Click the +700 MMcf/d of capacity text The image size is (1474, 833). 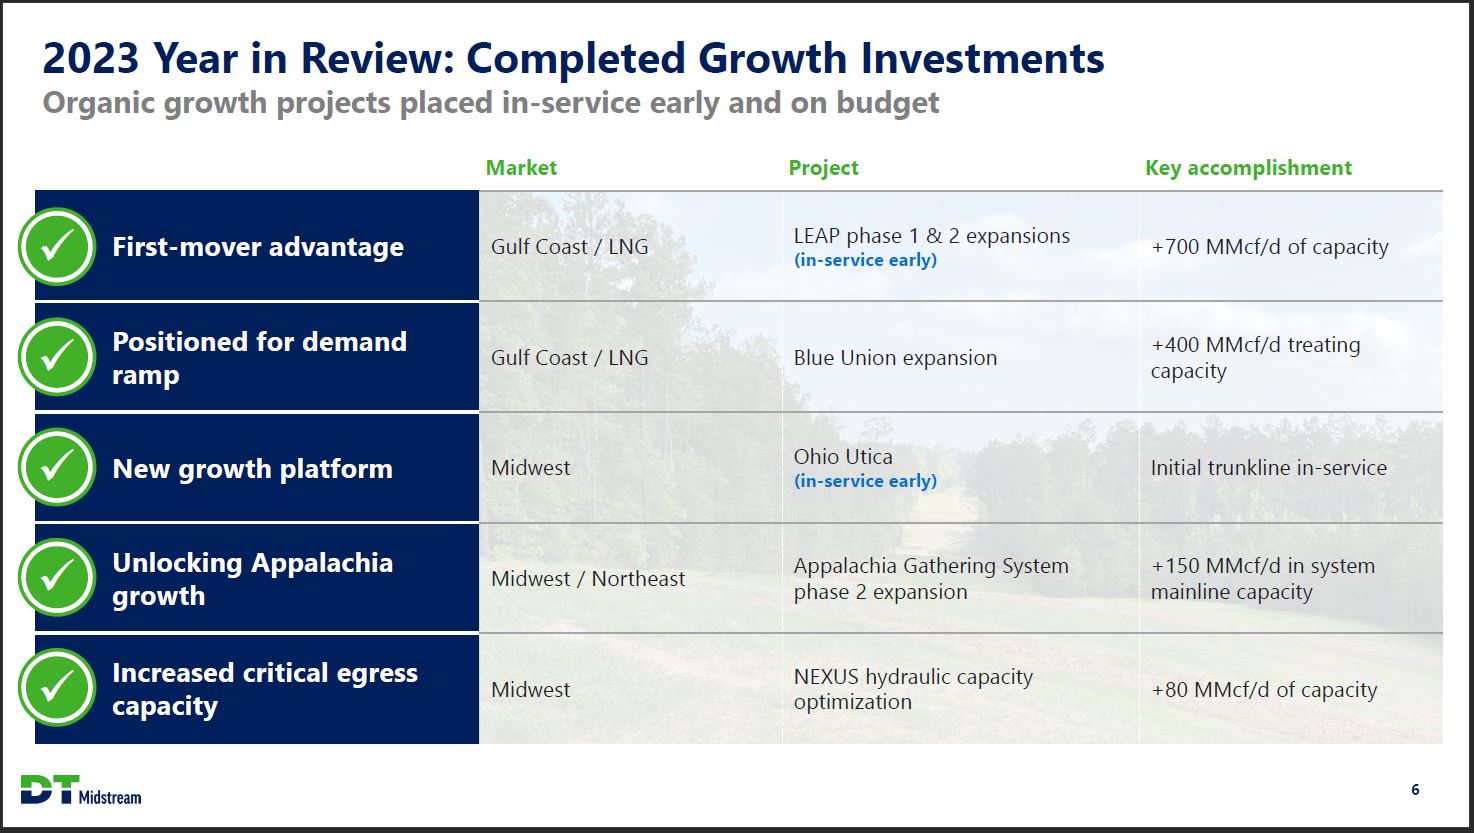[x=1269, y=247]
